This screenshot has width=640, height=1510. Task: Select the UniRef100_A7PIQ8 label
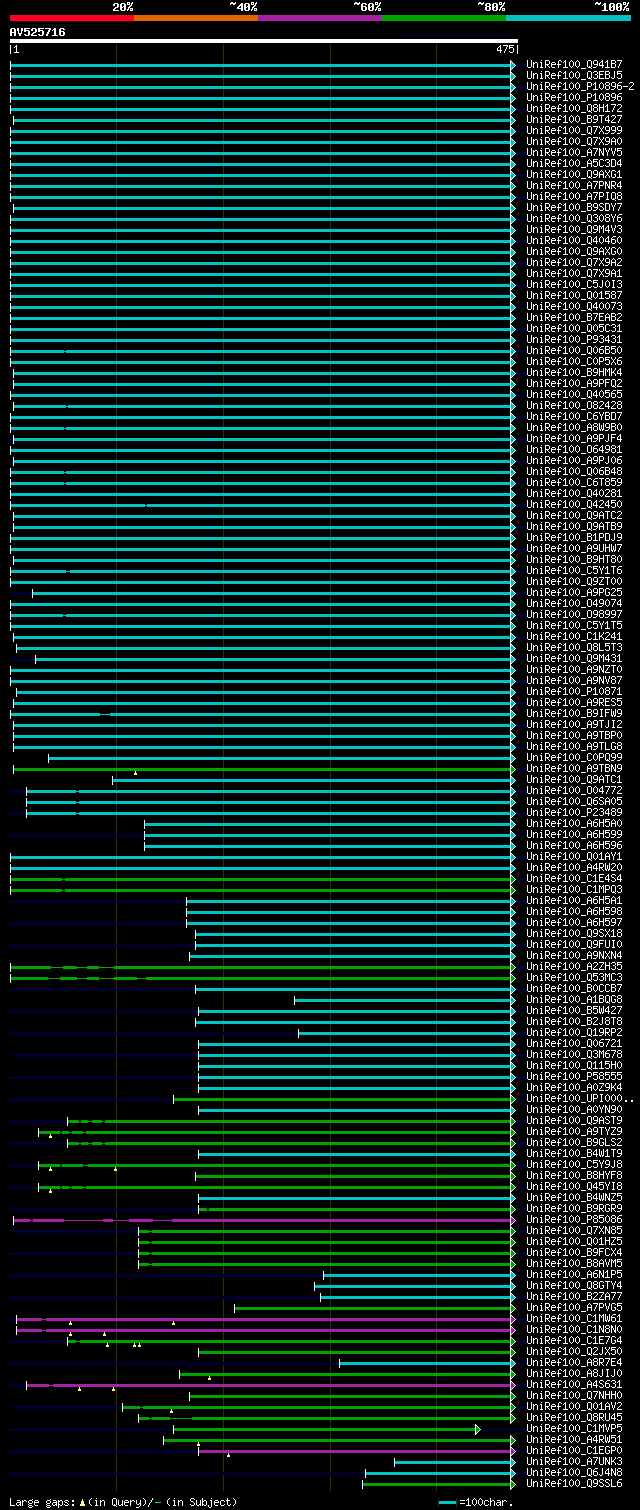pos(574,197)
